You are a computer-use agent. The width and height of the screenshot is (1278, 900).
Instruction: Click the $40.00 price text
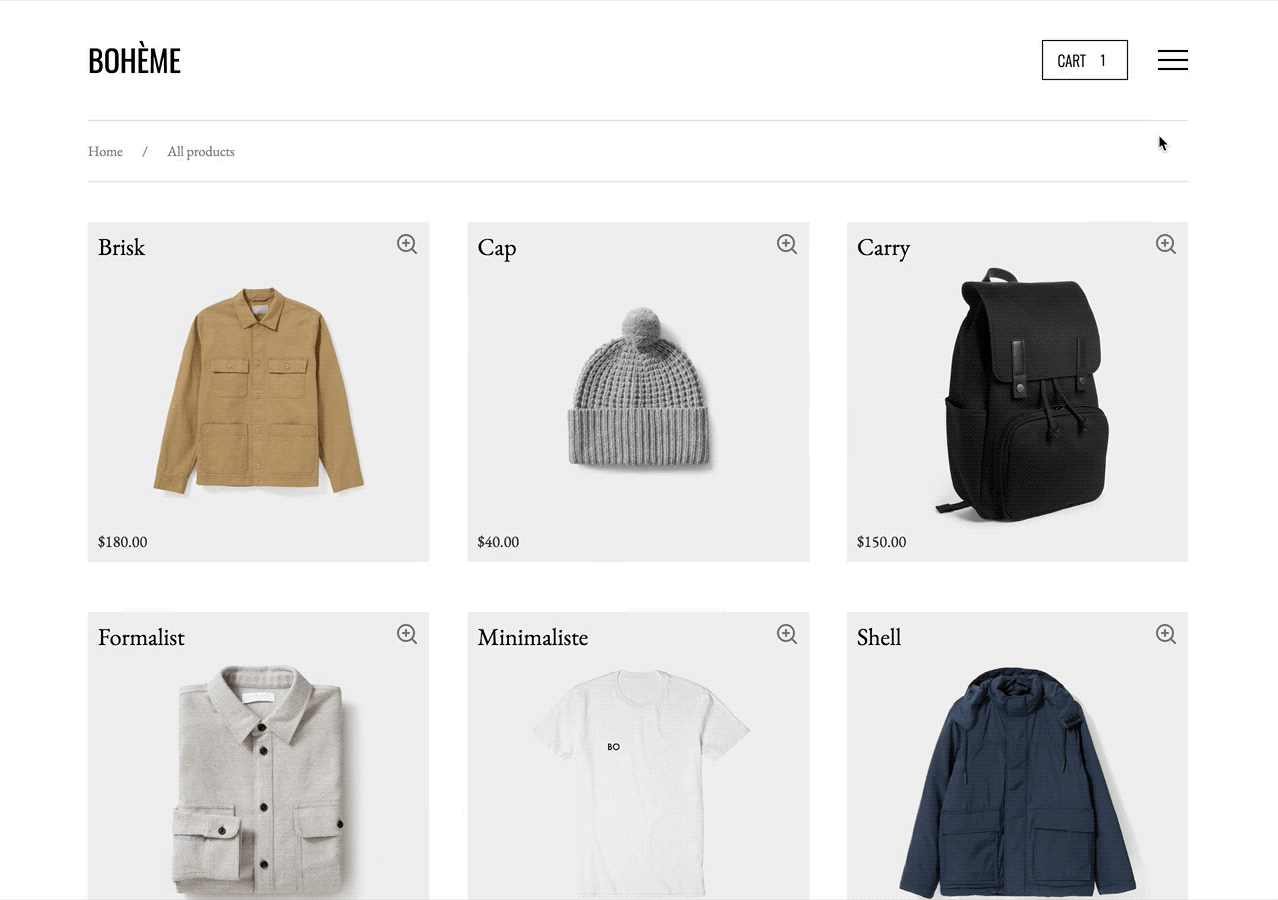click(498, 542)
